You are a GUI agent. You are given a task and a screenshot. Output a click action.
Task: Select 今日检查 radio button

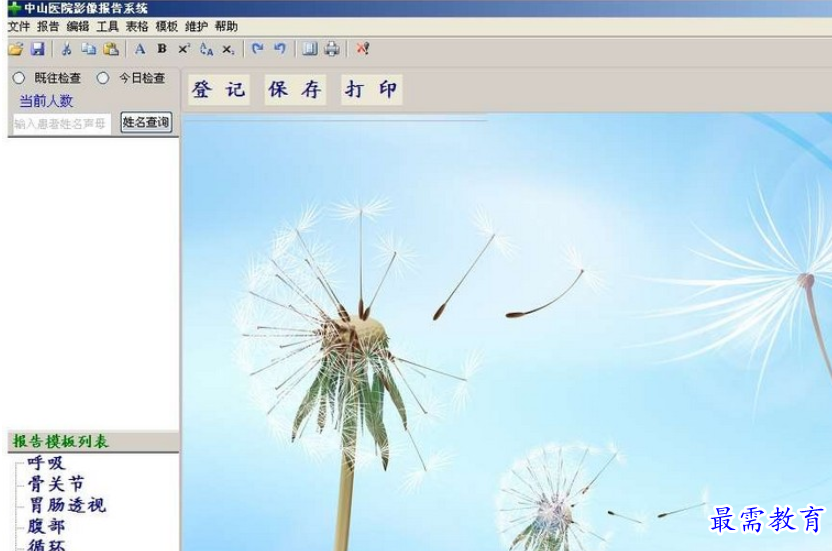(103, 78)
